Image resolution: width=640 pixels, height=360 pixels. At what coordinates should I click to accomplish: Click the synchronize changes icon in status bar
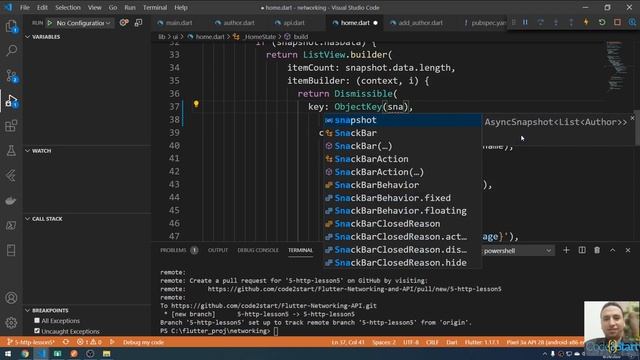point(66,342)
